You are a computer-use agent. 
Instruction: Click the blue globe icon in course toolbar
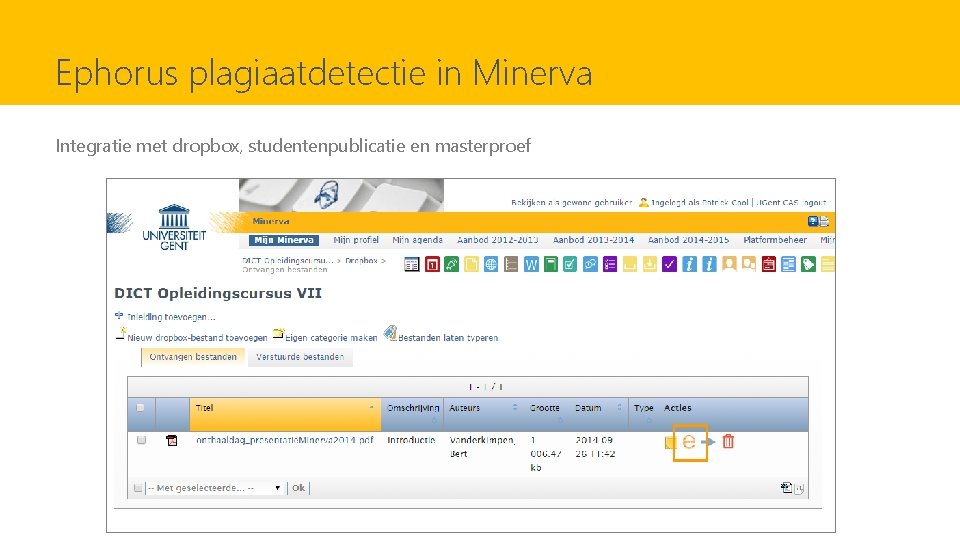coord(491,264)
